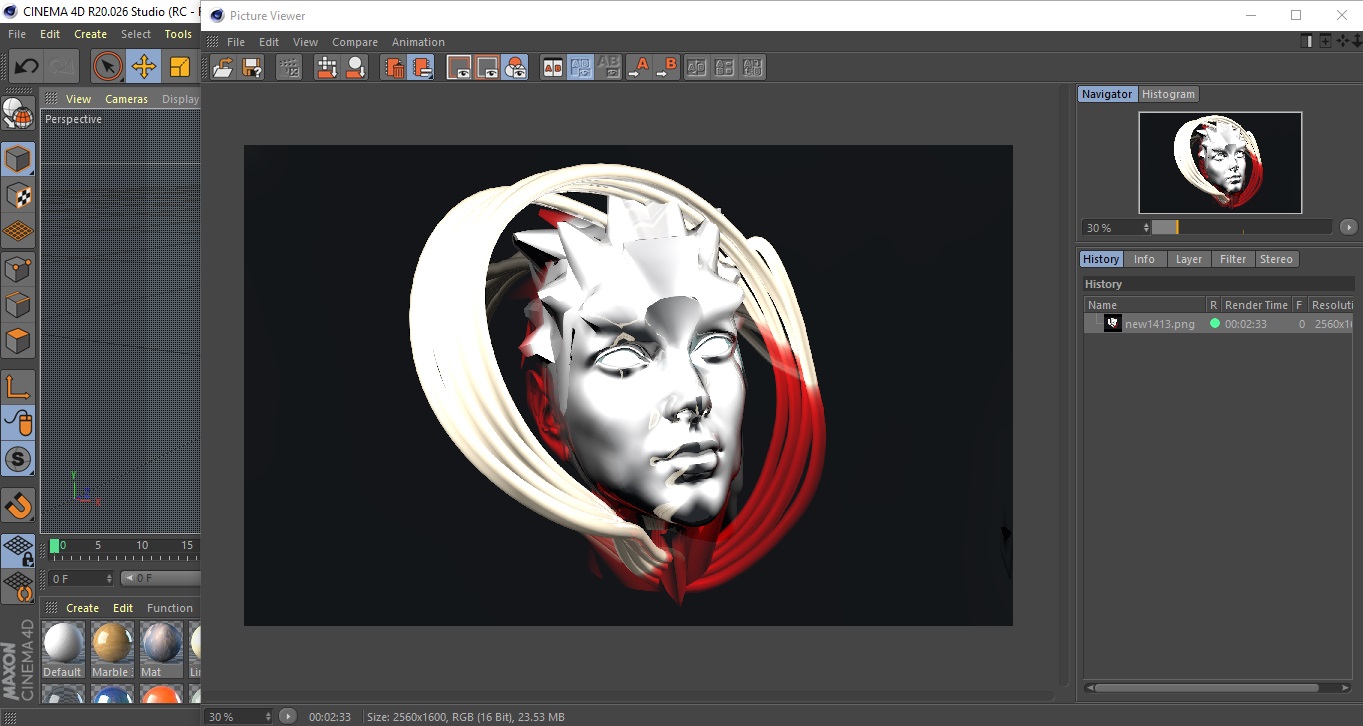
Task: Select the Set as A compare icon
Action: 638,67
